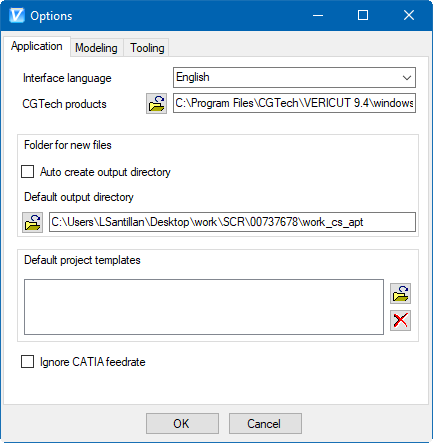Browse for CGTech products folder
Viewport: 433px width, 443px height.
(156, 103)
